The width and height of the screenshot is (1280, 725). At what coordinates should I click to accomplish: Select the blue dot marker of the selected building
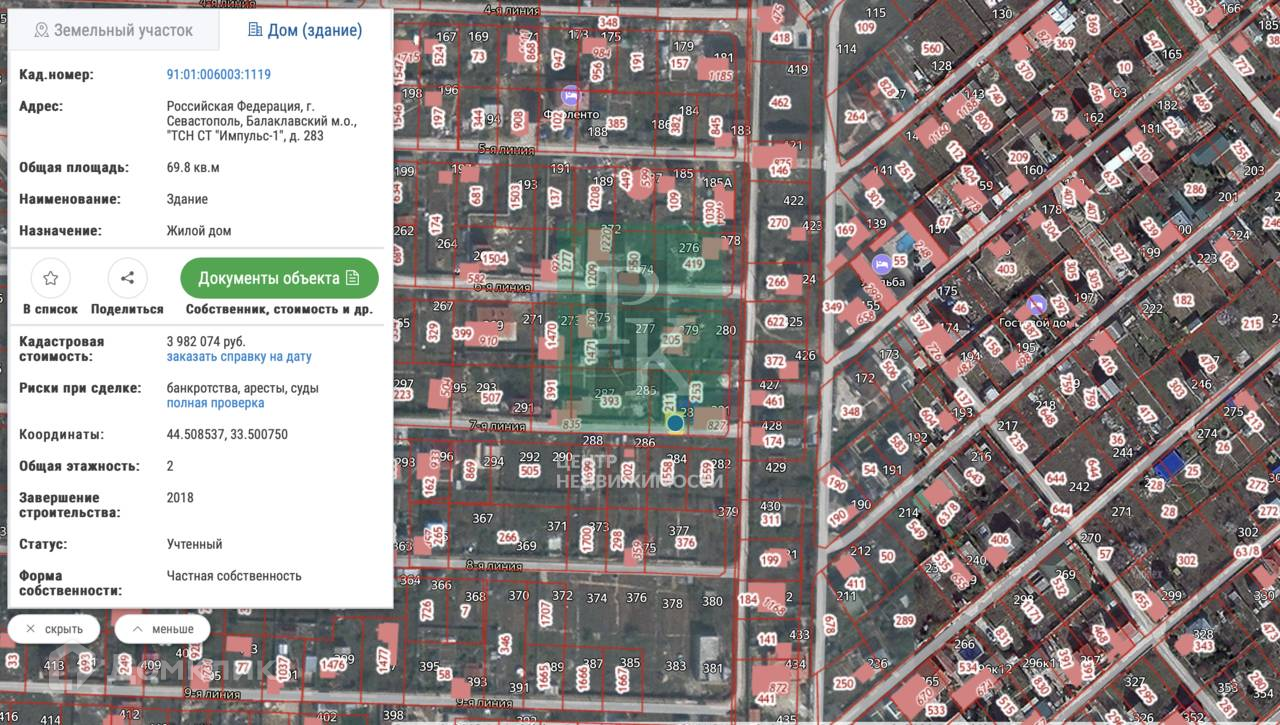pos(675,423)
